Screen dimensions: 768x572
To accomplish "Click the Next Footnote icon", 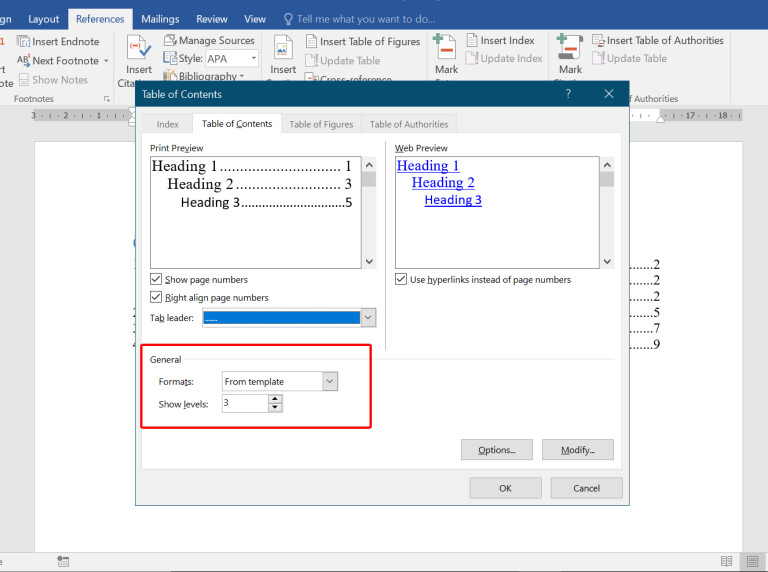I will pos(23,60).
